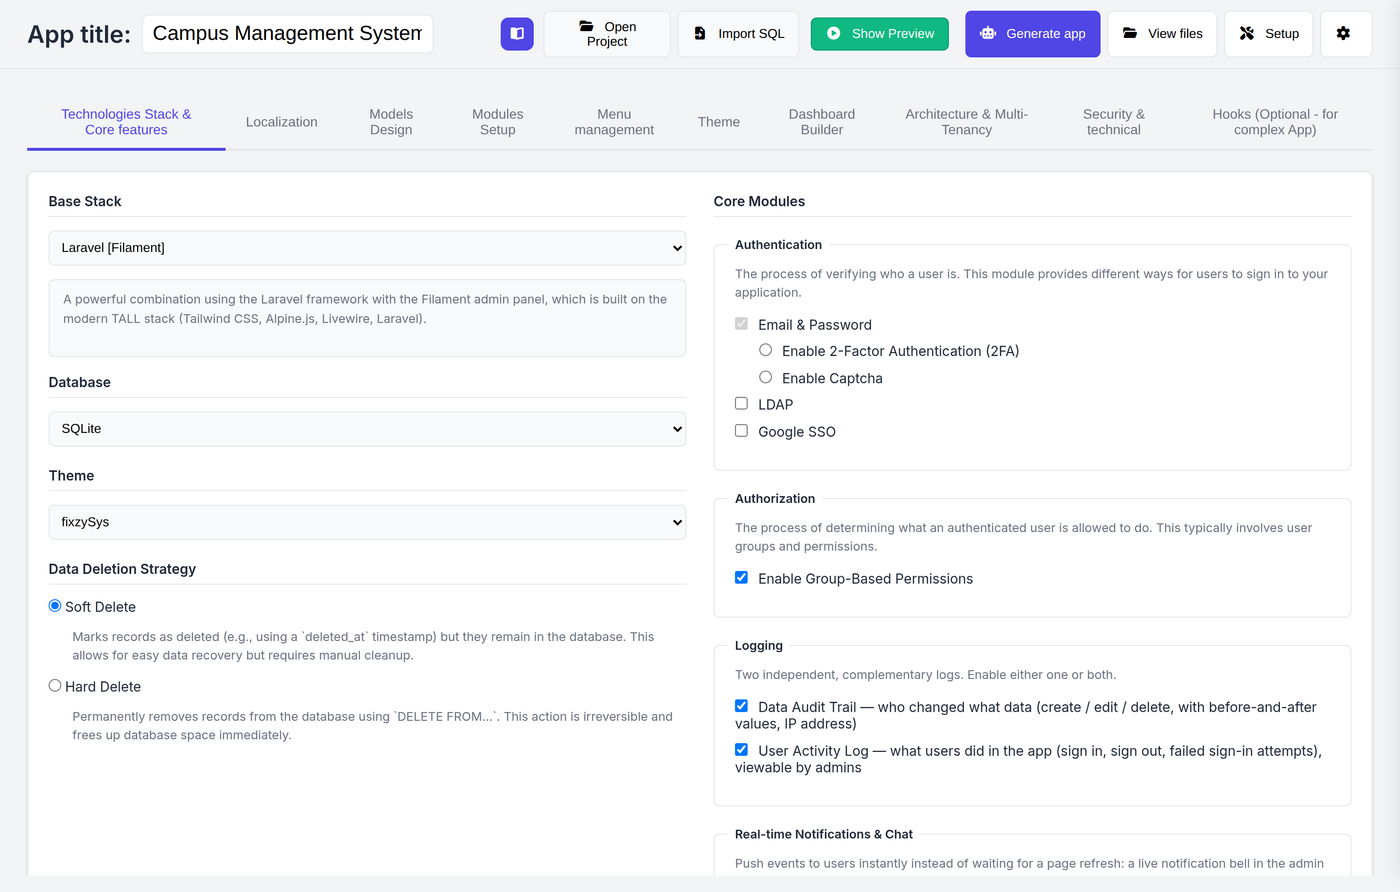Toggle the sidebar panel layout icon button
1400x892 pixels.
pyautogui.click(x=517, y=33)
